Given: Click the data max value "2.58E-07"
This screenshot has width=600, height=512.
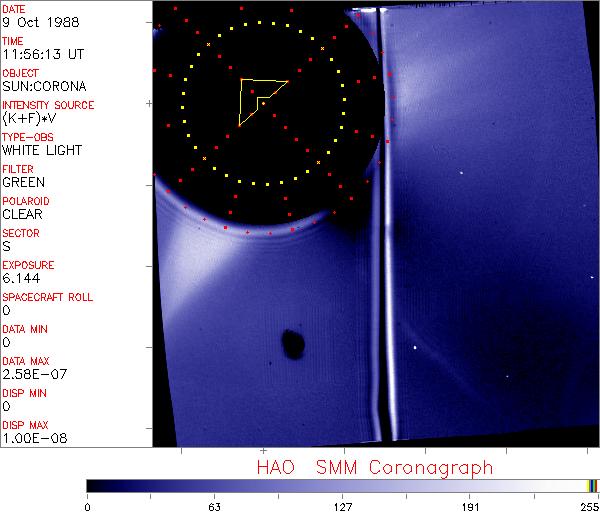Looking at the screenshot, I should coord(30,374).
